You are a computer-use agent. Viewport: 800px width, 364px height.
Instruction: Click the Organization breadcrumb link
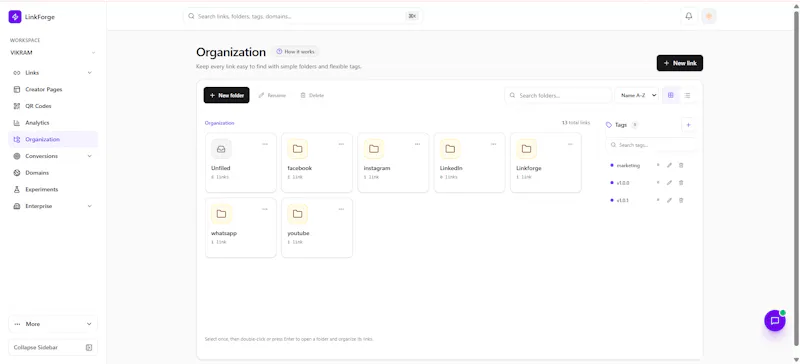219,123
